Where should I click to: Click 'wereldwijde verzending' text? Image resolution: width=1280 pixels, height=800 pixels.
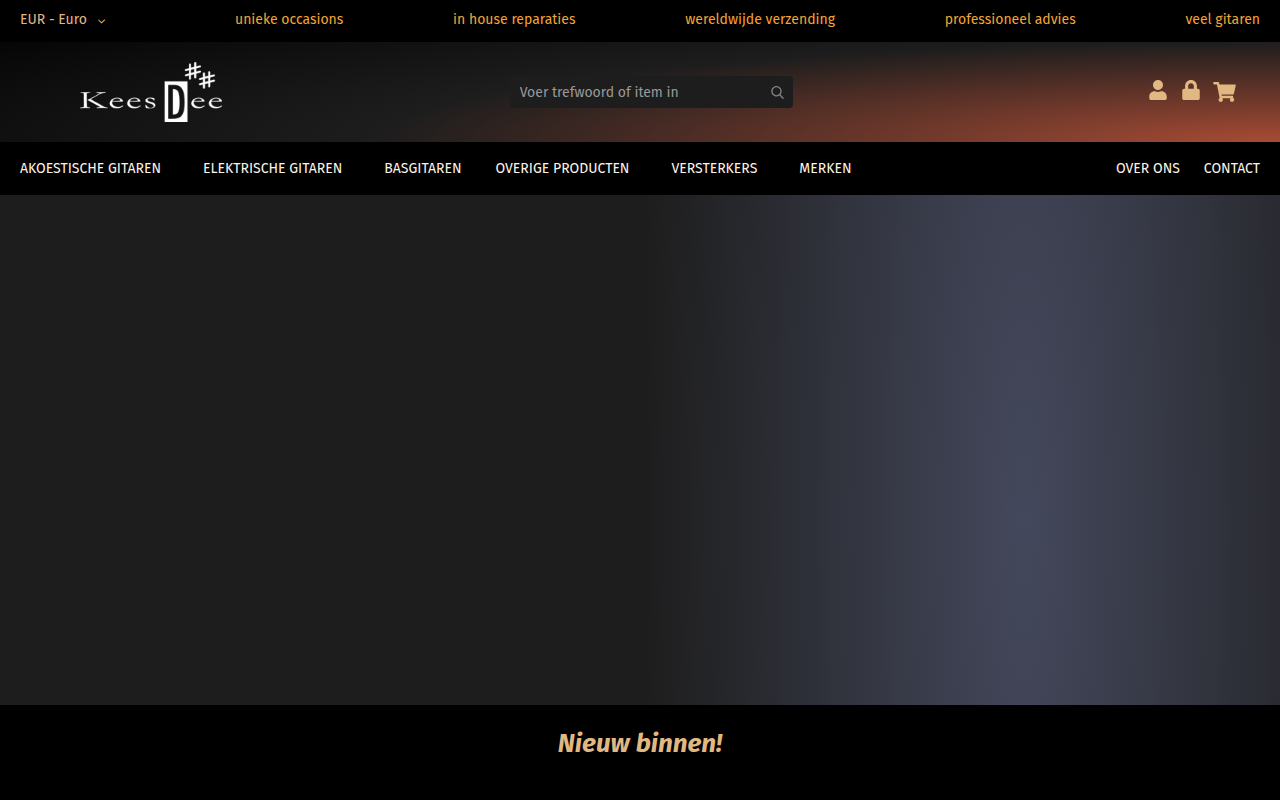pos(760,19)
